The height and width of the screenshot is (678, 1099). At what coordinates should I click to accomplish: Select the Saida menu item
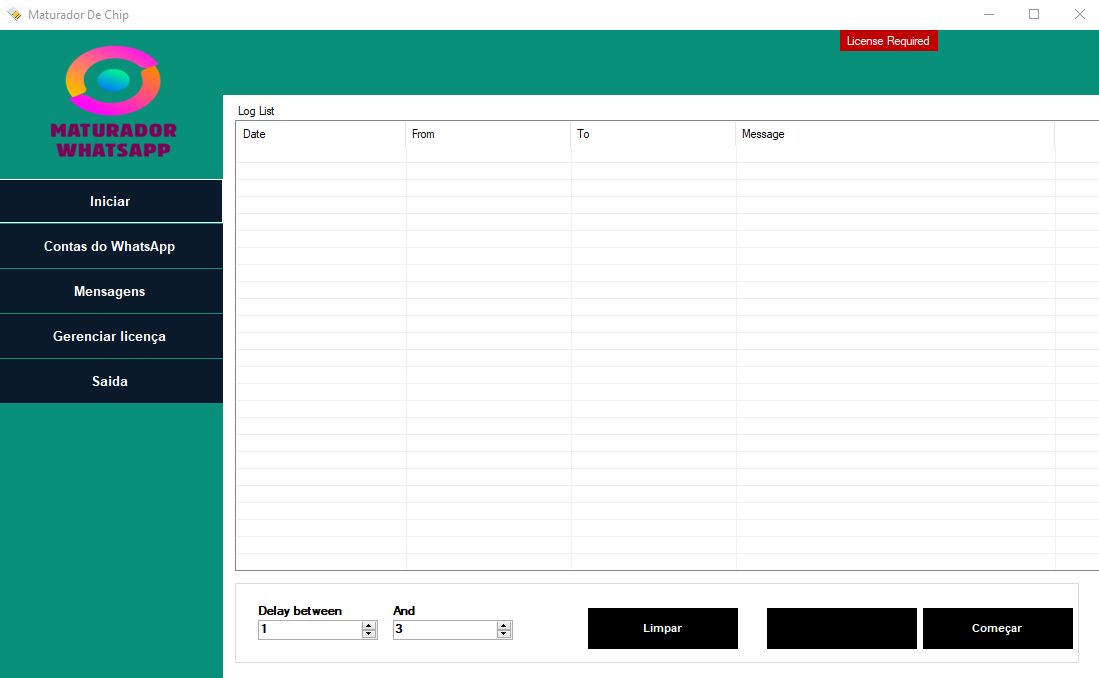111,381
